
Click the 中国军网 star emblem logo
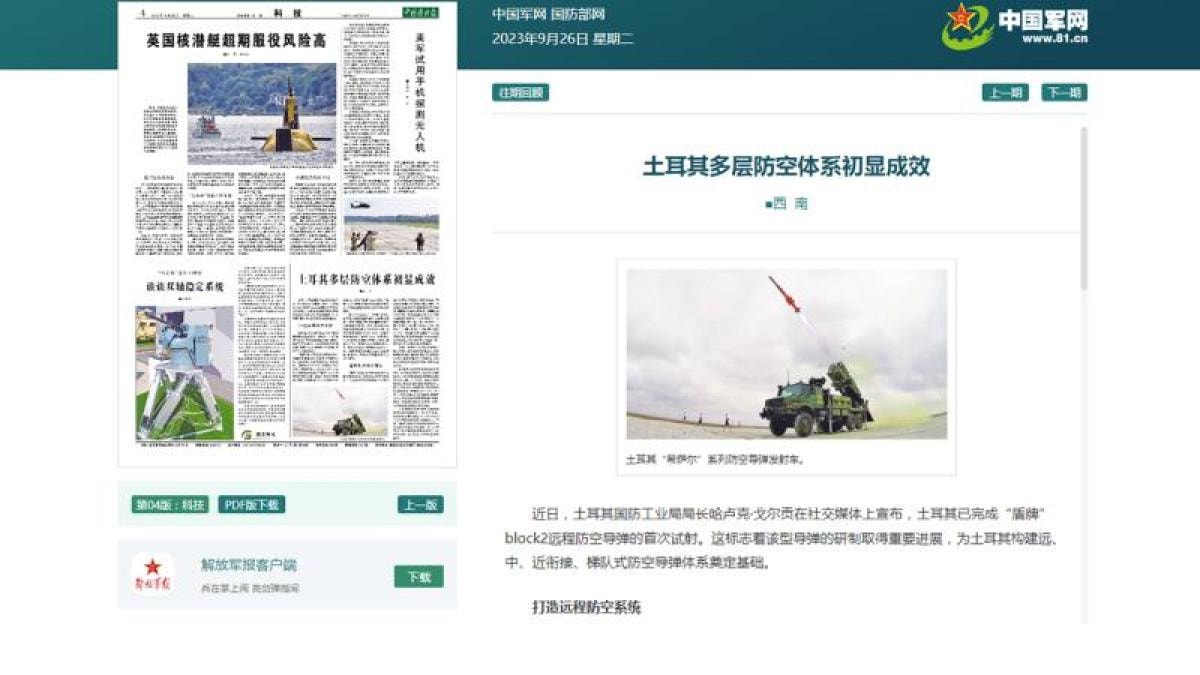(x=962, y=25)
